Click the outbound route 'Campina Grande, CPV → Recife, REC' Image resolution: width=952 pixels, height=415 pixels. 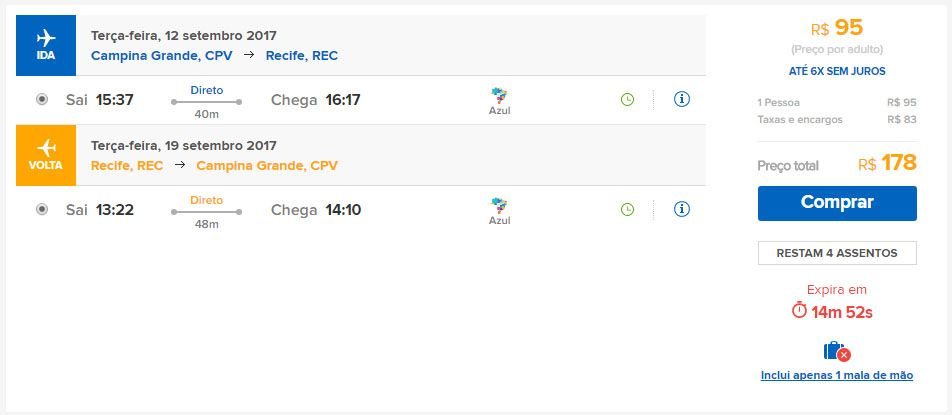point(214,56)
